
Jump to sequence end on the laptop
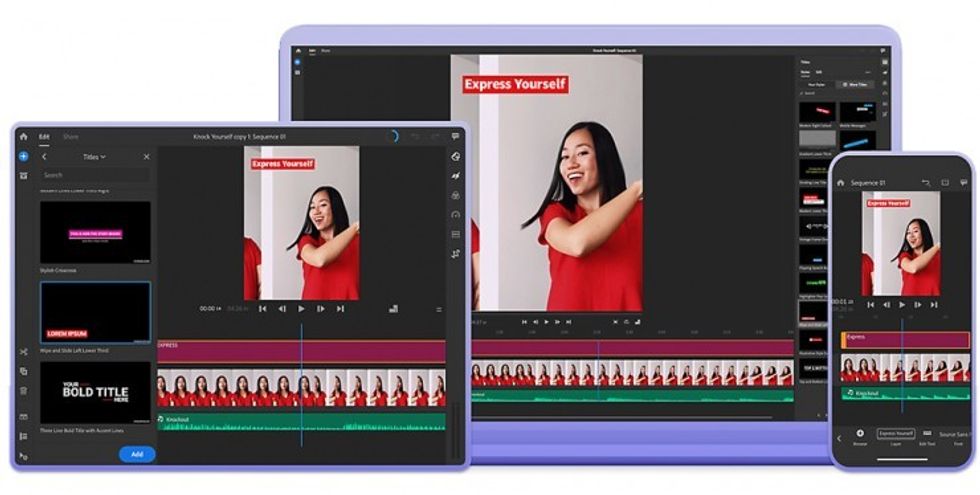[x=569, y=322]
